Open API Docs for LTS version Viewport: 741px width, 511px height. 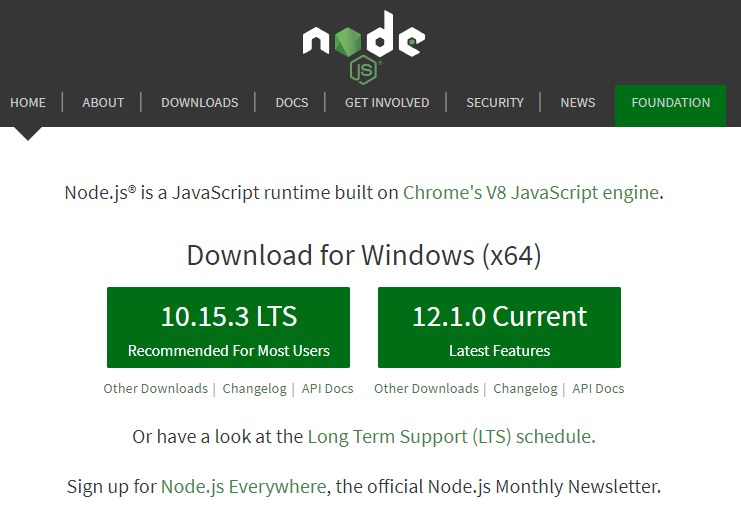tap(328, 389)
